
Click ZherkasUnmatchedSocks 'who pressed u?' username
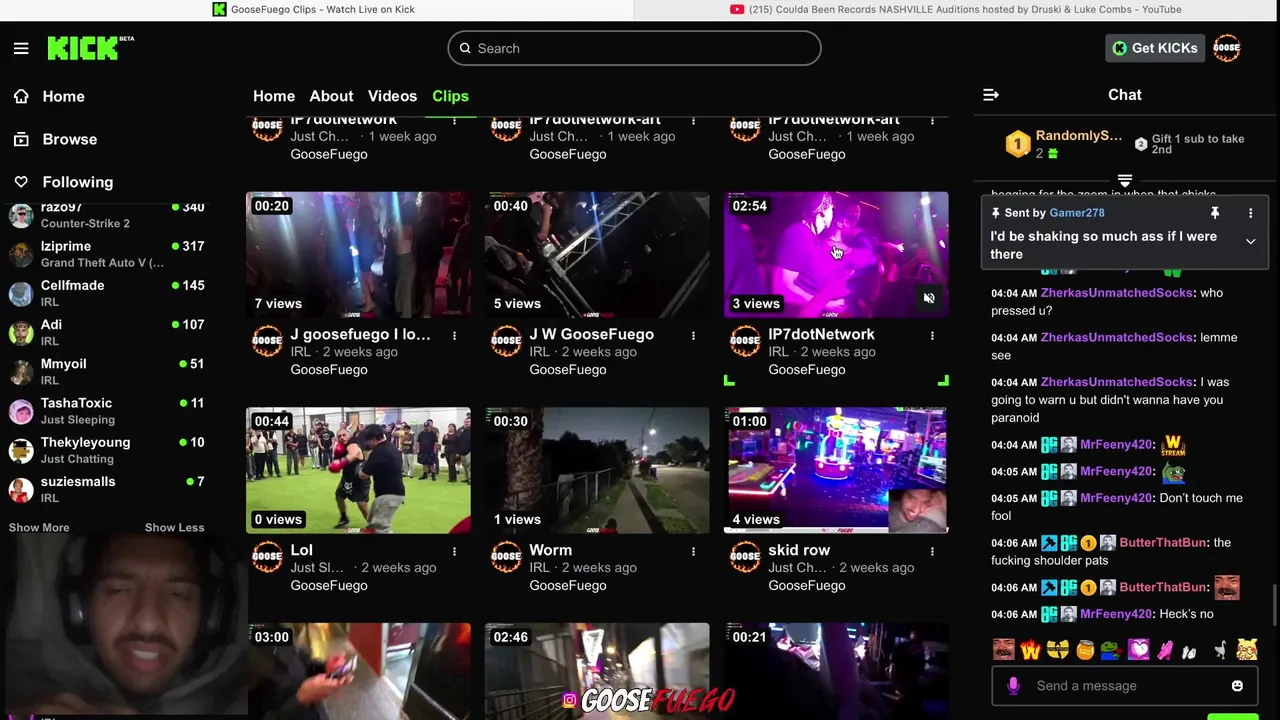tap(1116, 293)
